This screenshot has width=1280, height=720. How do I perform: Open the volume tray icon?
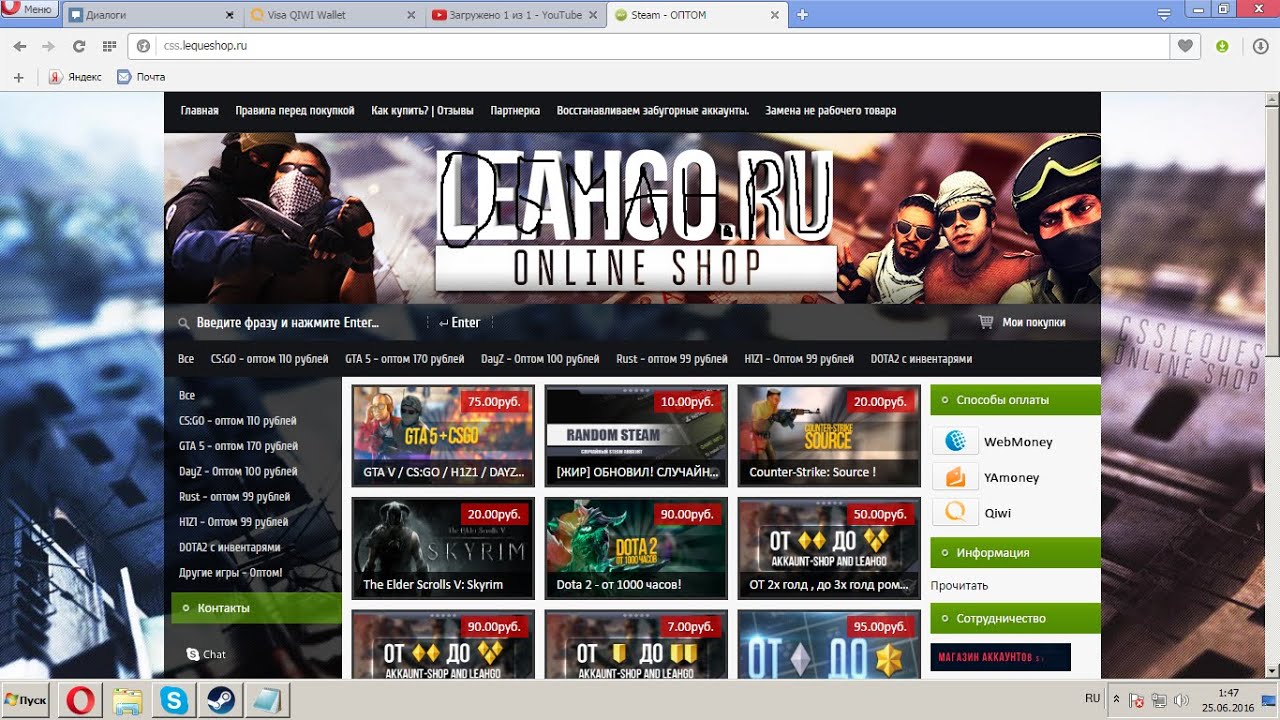point(1181,700)
